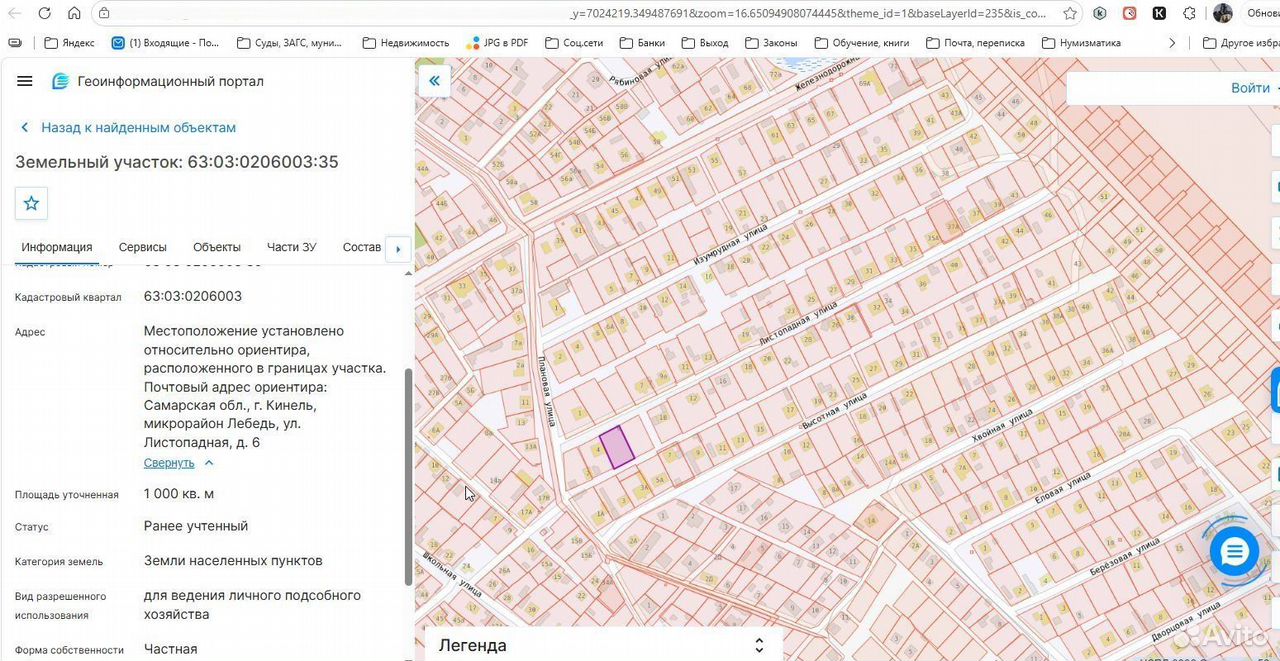The image size is (1280, 661).
Task: Open the Обучение, книги bookmarks folder
Action: 862,43
